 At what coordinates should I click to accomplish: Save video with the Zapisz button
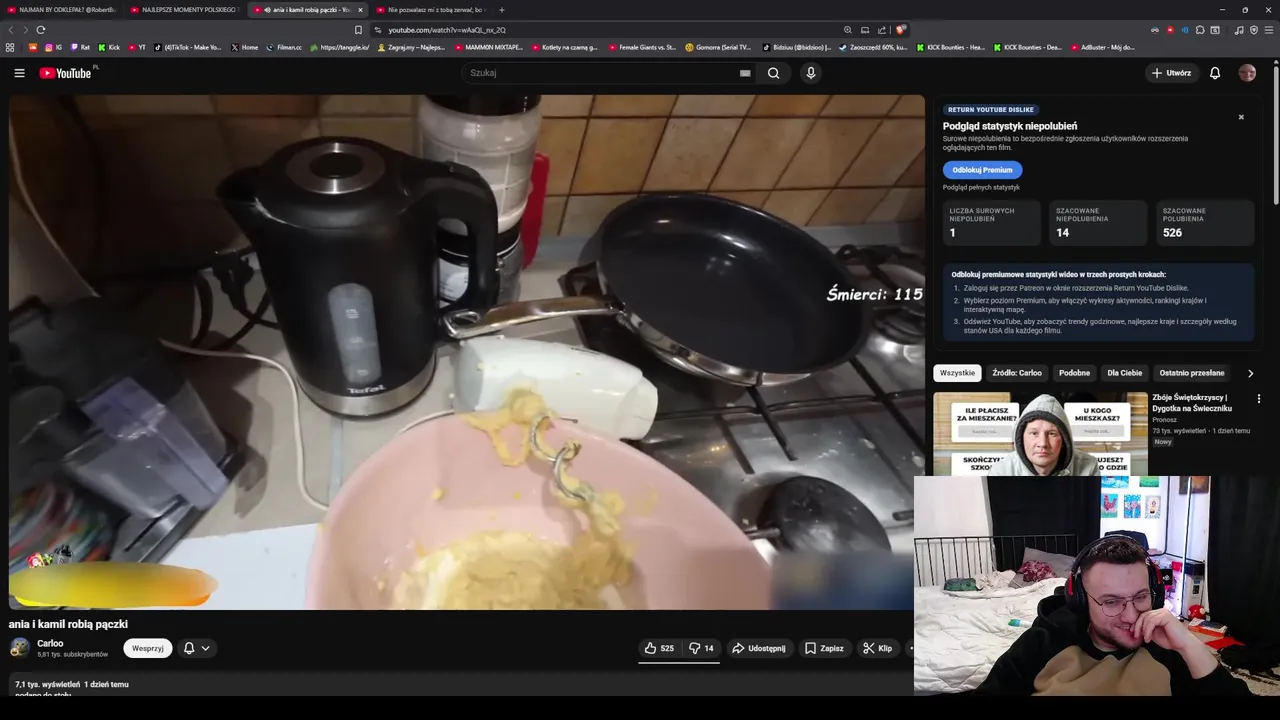click(x=824, y=648)
